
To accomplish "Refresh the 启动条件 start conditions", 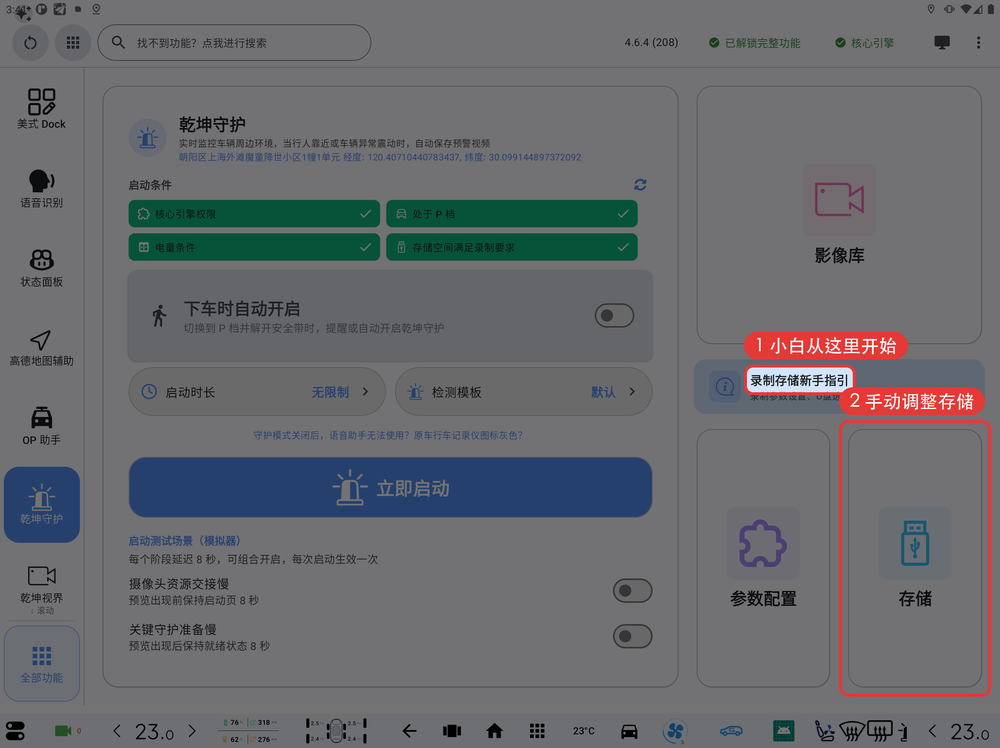I will point(640,184).
